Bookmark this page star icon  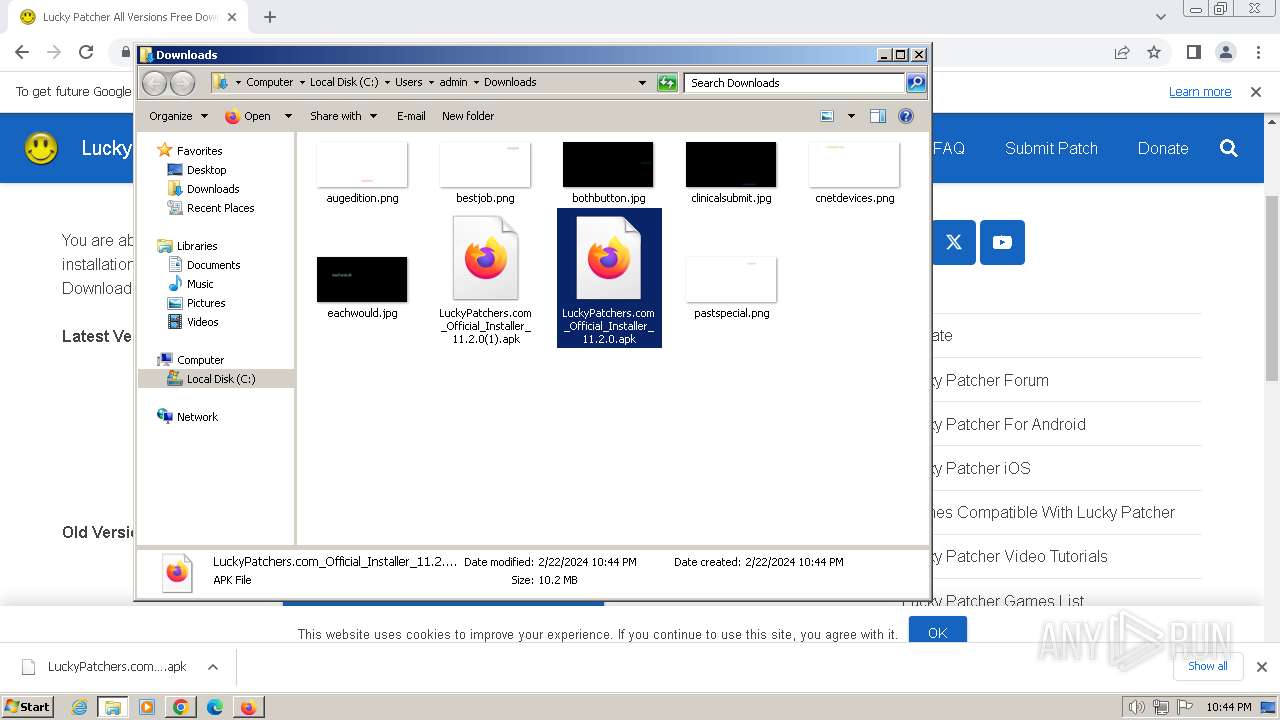click(x=1154, y=52)
